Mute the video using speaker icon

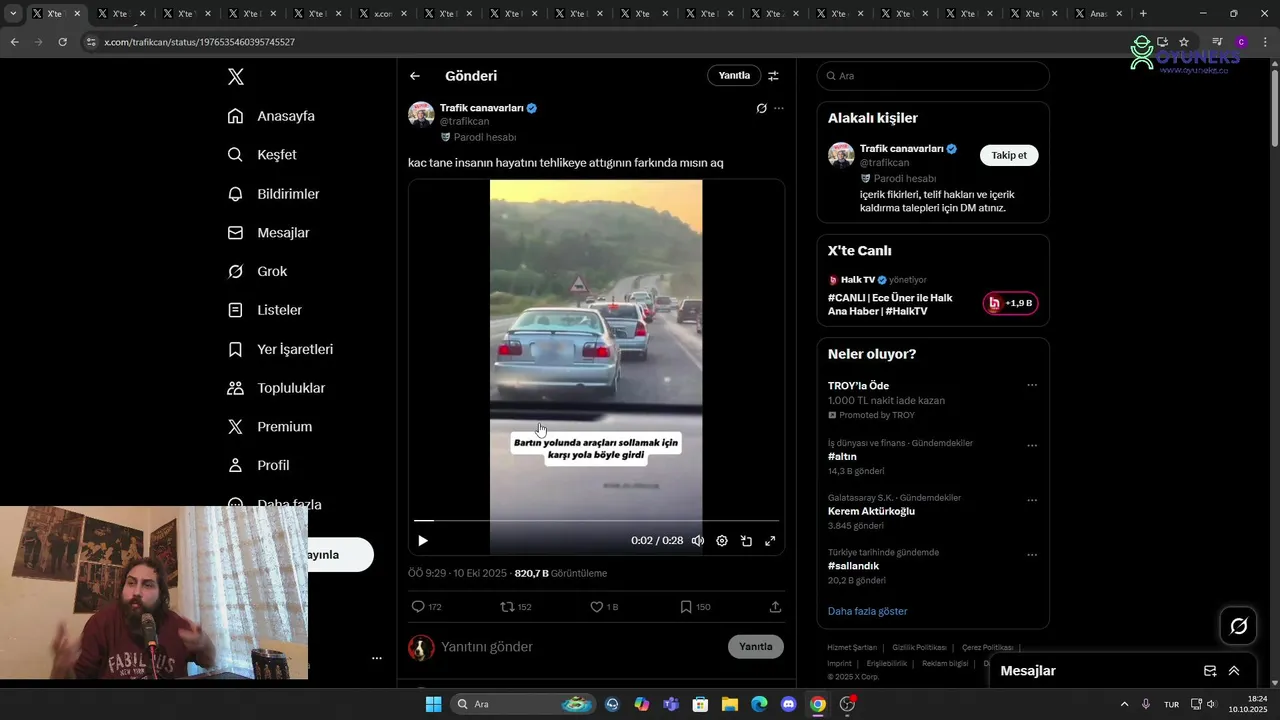click(698, 541)
